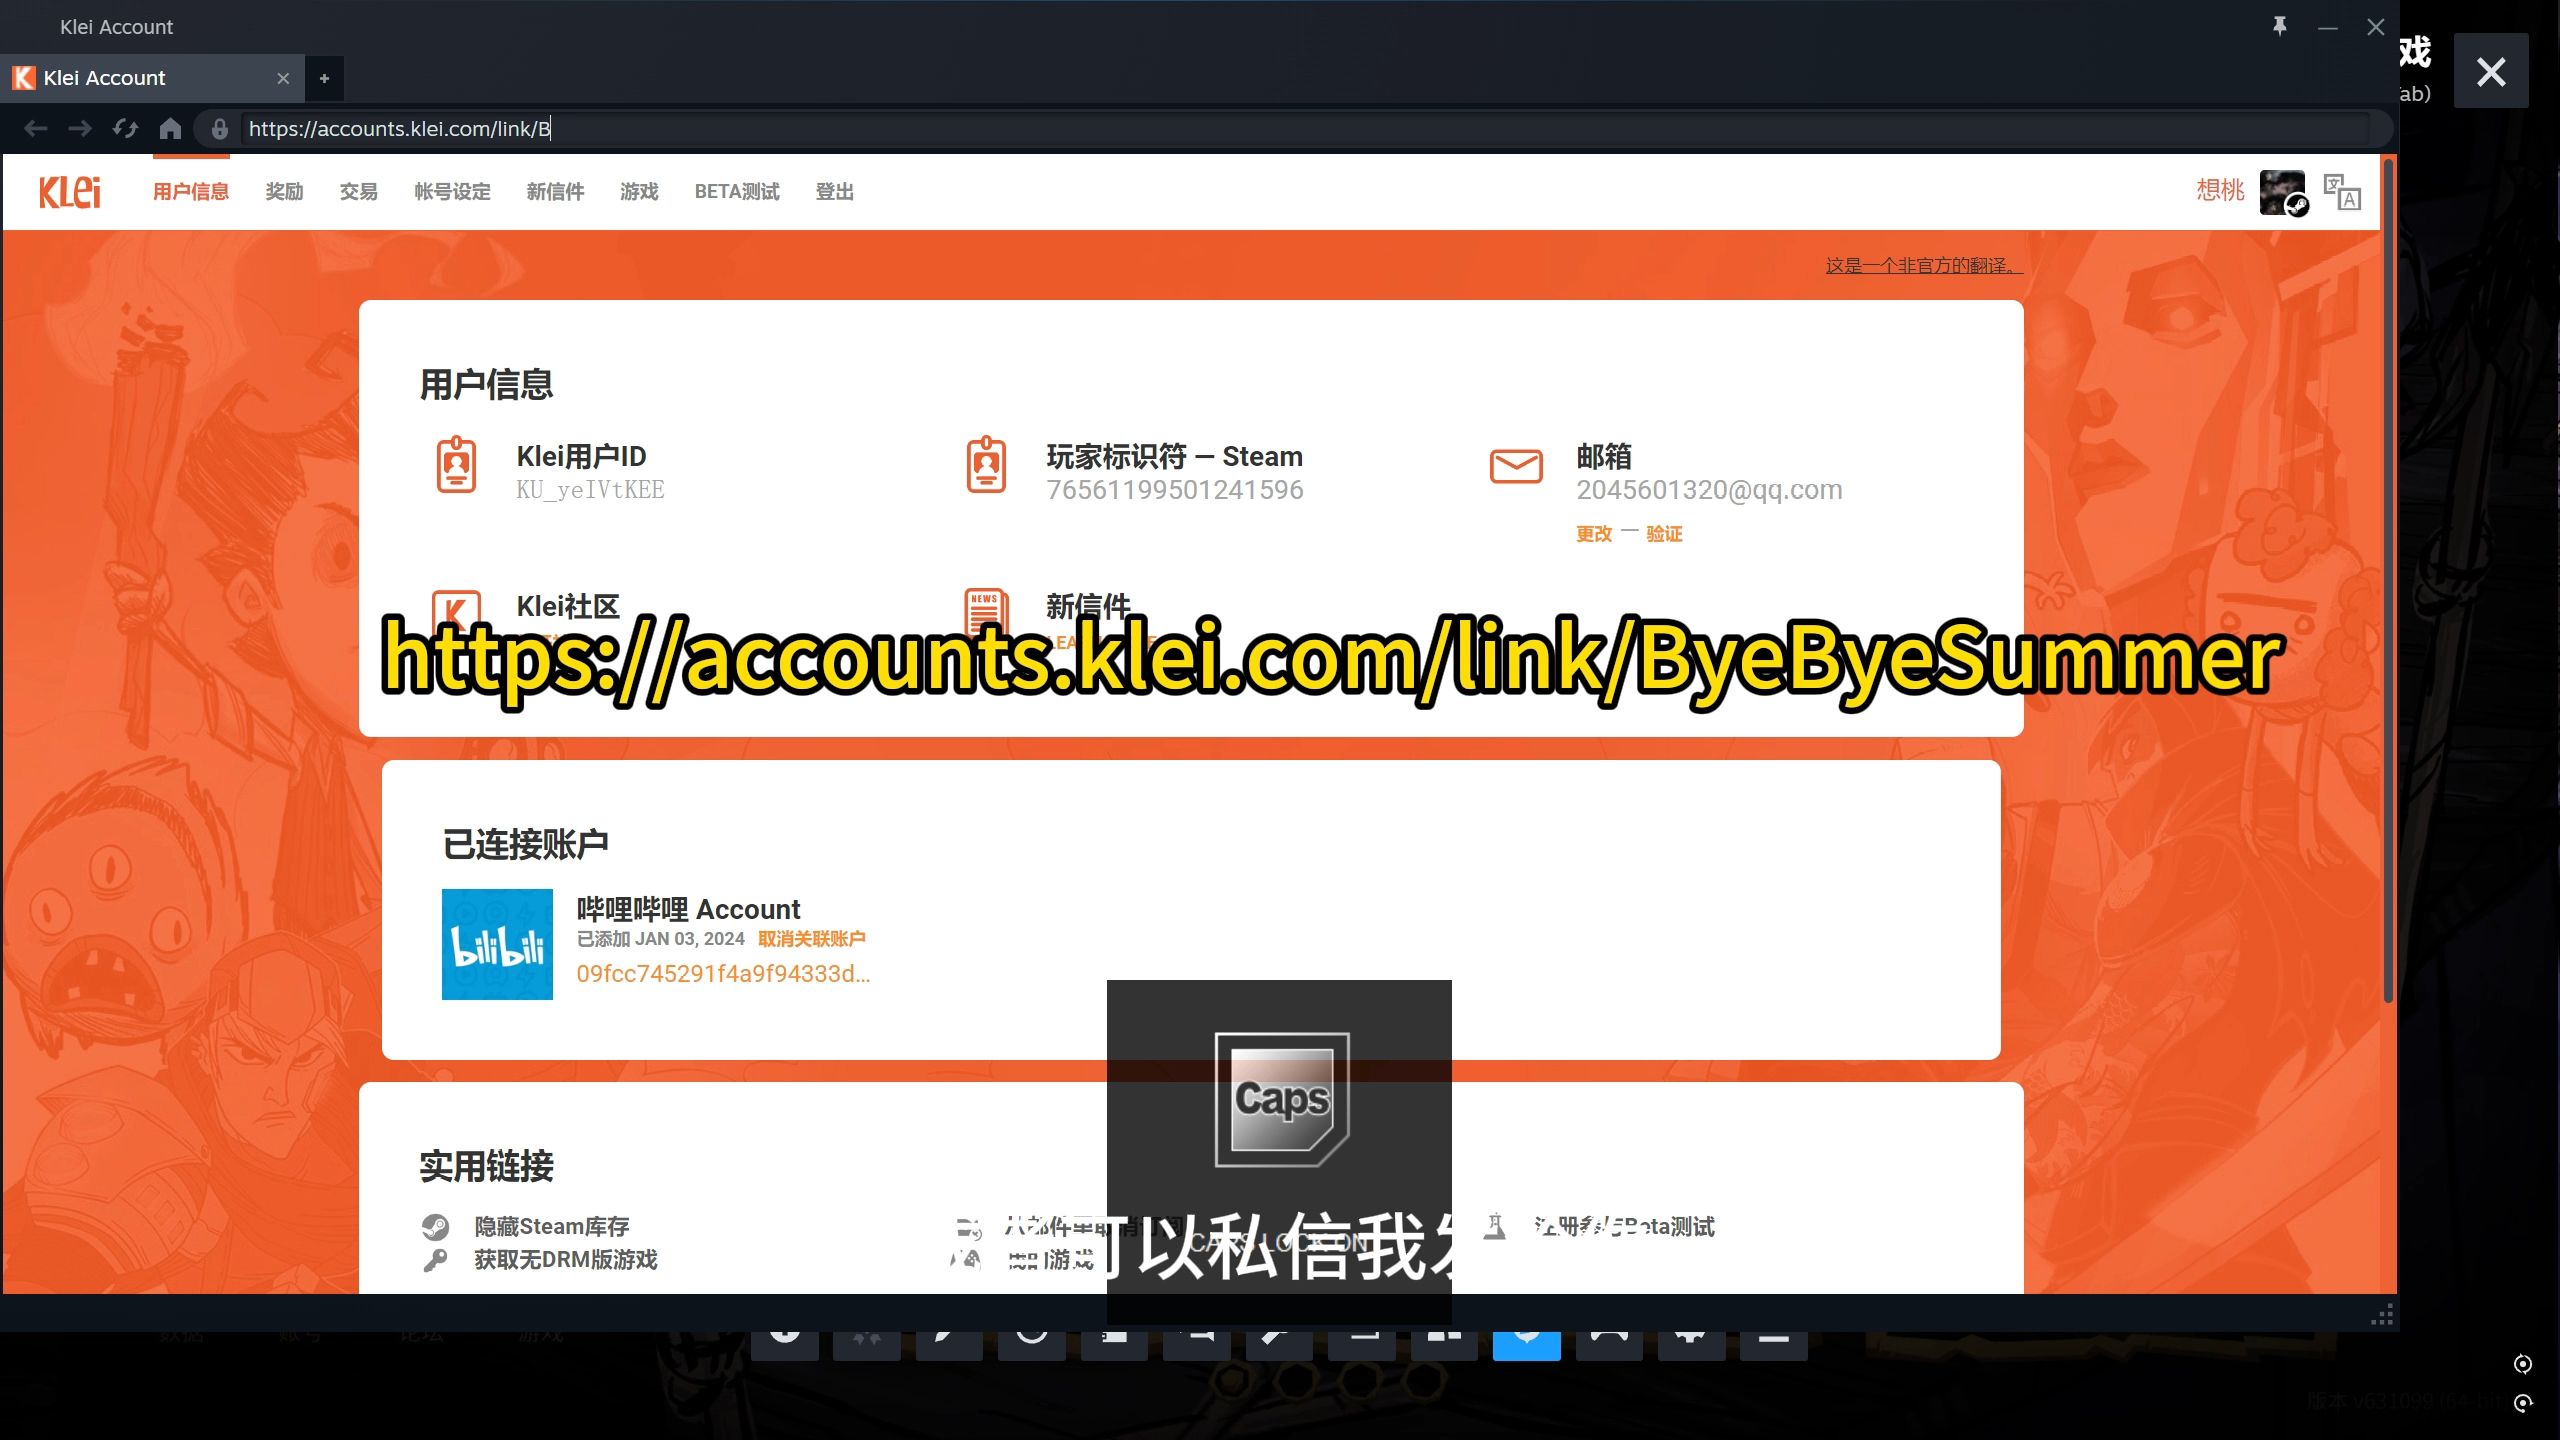2560x1440 pixels.
Task: Open the 交易 navigation item
Action: 358,191
